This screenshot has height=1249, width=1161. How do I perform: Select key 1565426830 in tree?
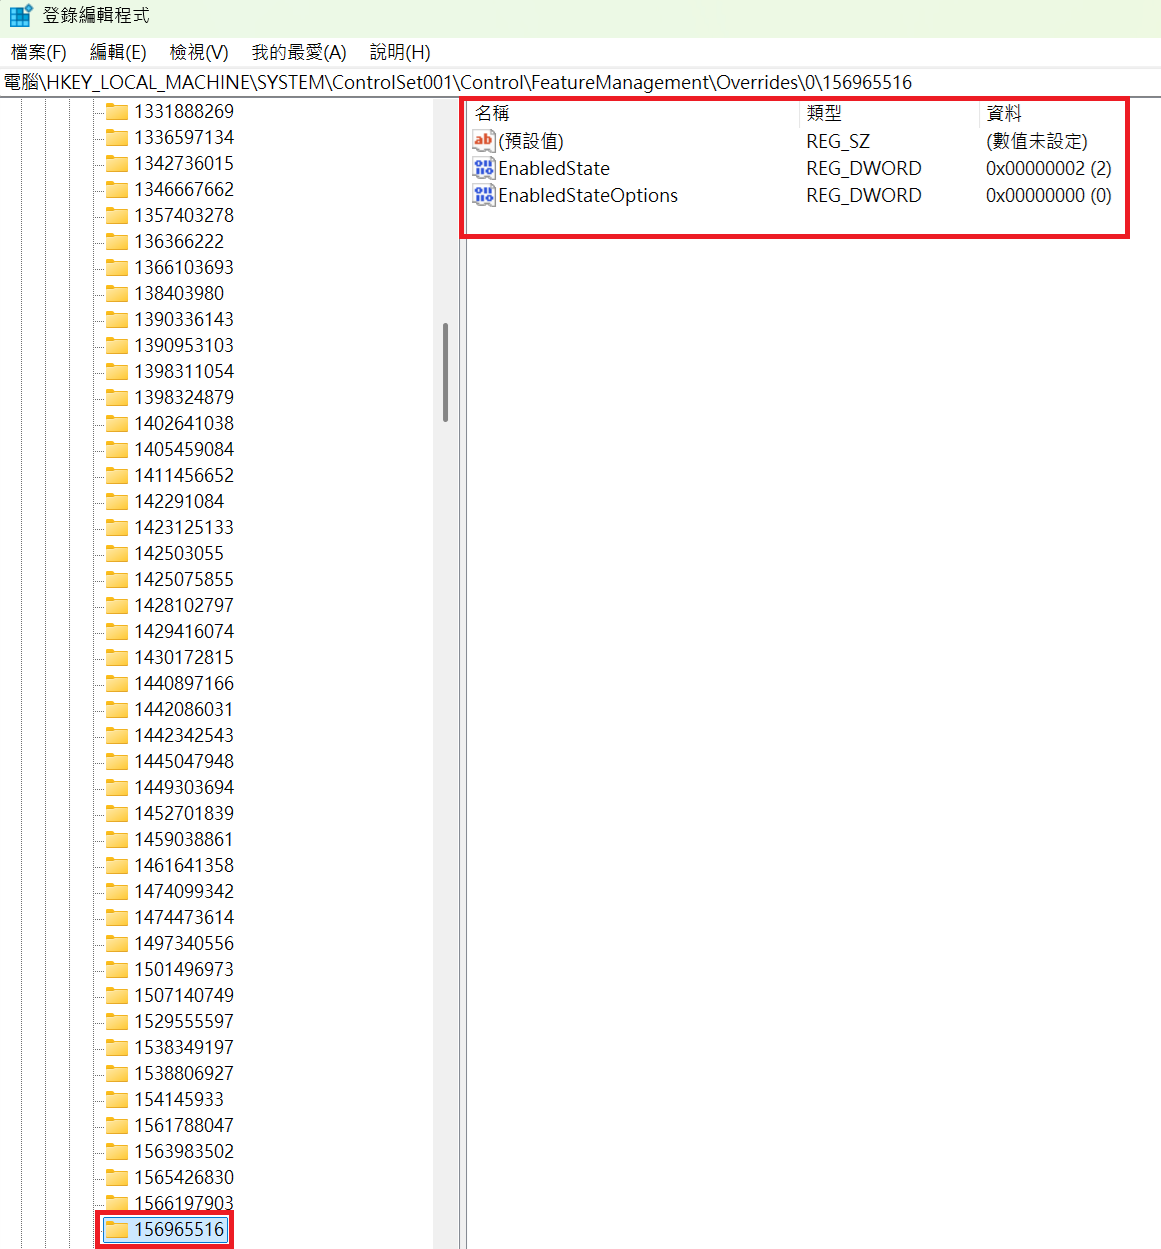184,1177
